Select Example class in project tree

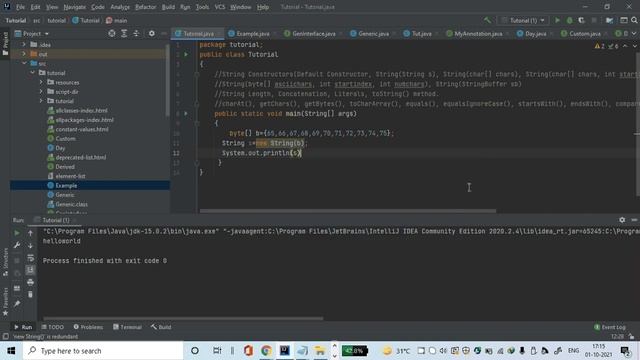click(66, 185)
